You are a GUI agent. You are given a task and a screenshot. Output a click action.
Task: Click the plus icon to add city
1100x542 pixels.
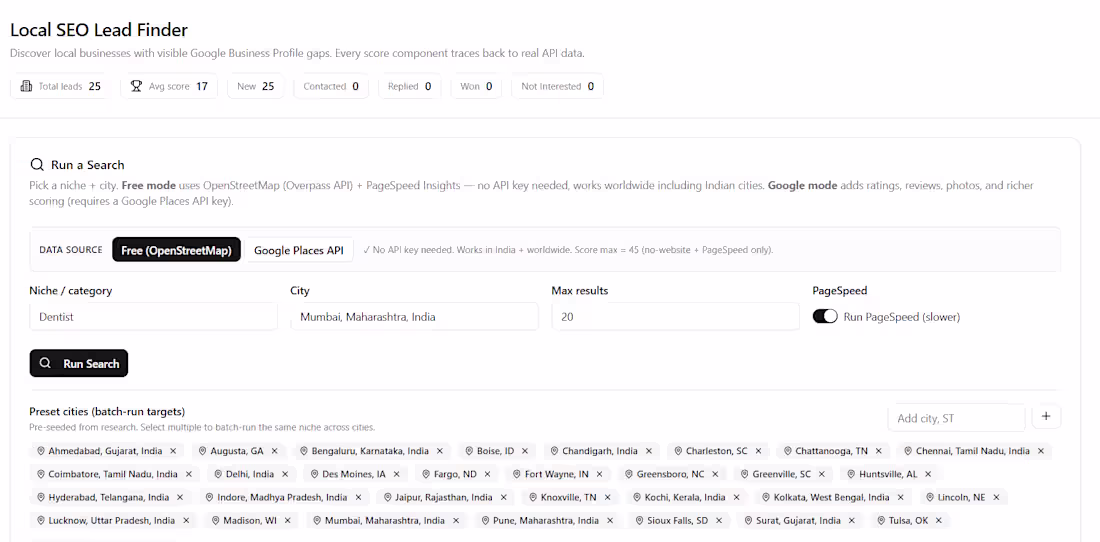(1046, 416)
